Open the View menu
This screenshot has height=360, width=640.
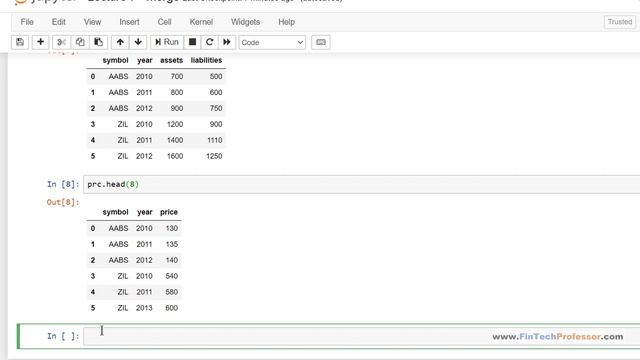[92, 22]
